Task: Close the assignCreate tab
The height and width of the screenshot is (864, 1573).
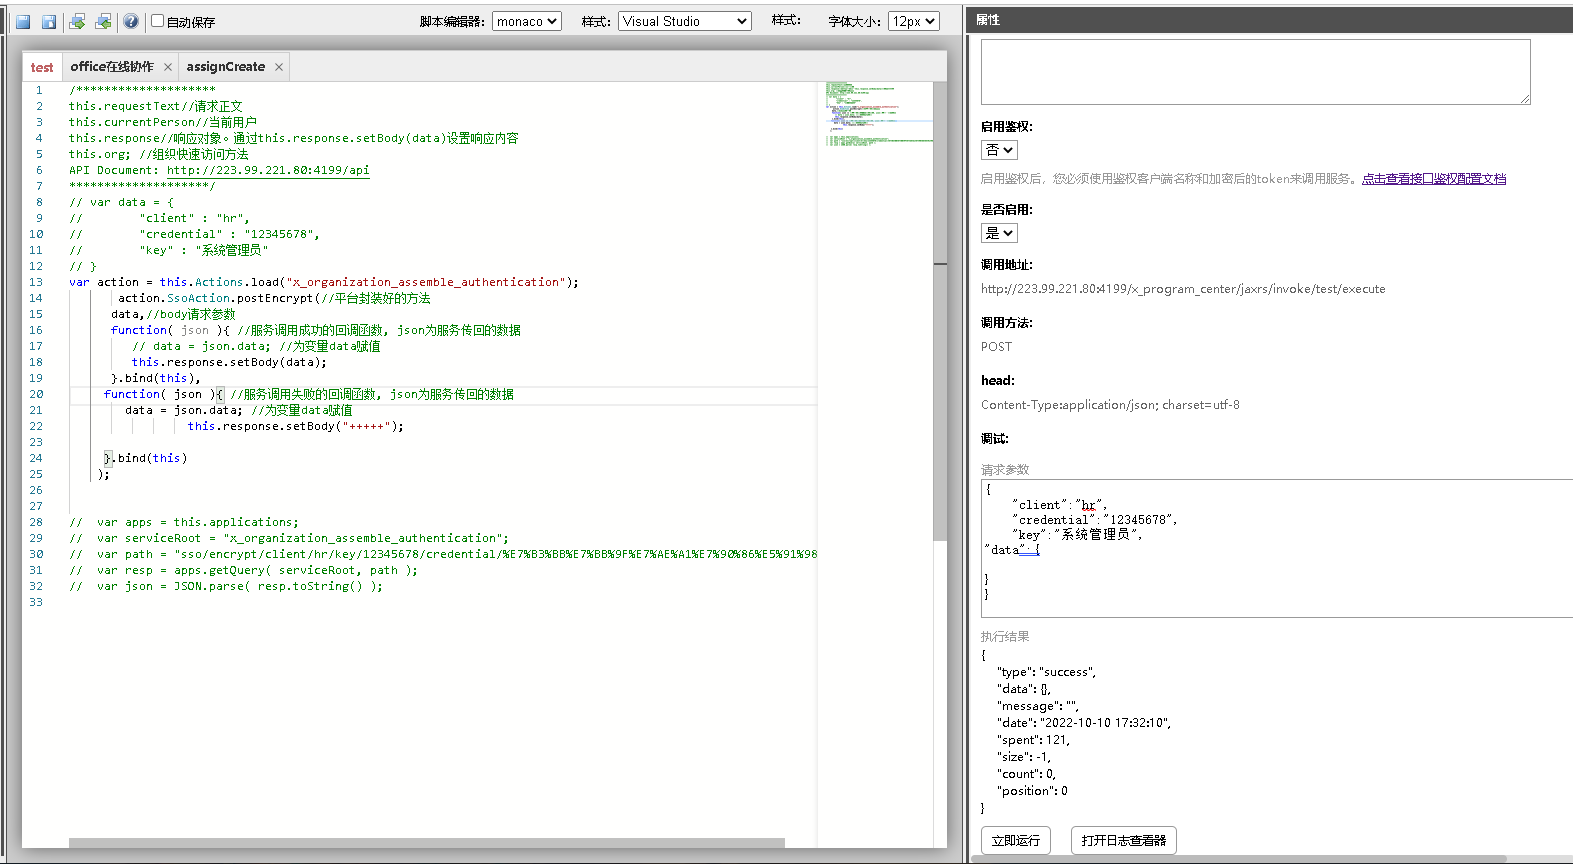Action: pyautogui.click(x=279, y=67)
